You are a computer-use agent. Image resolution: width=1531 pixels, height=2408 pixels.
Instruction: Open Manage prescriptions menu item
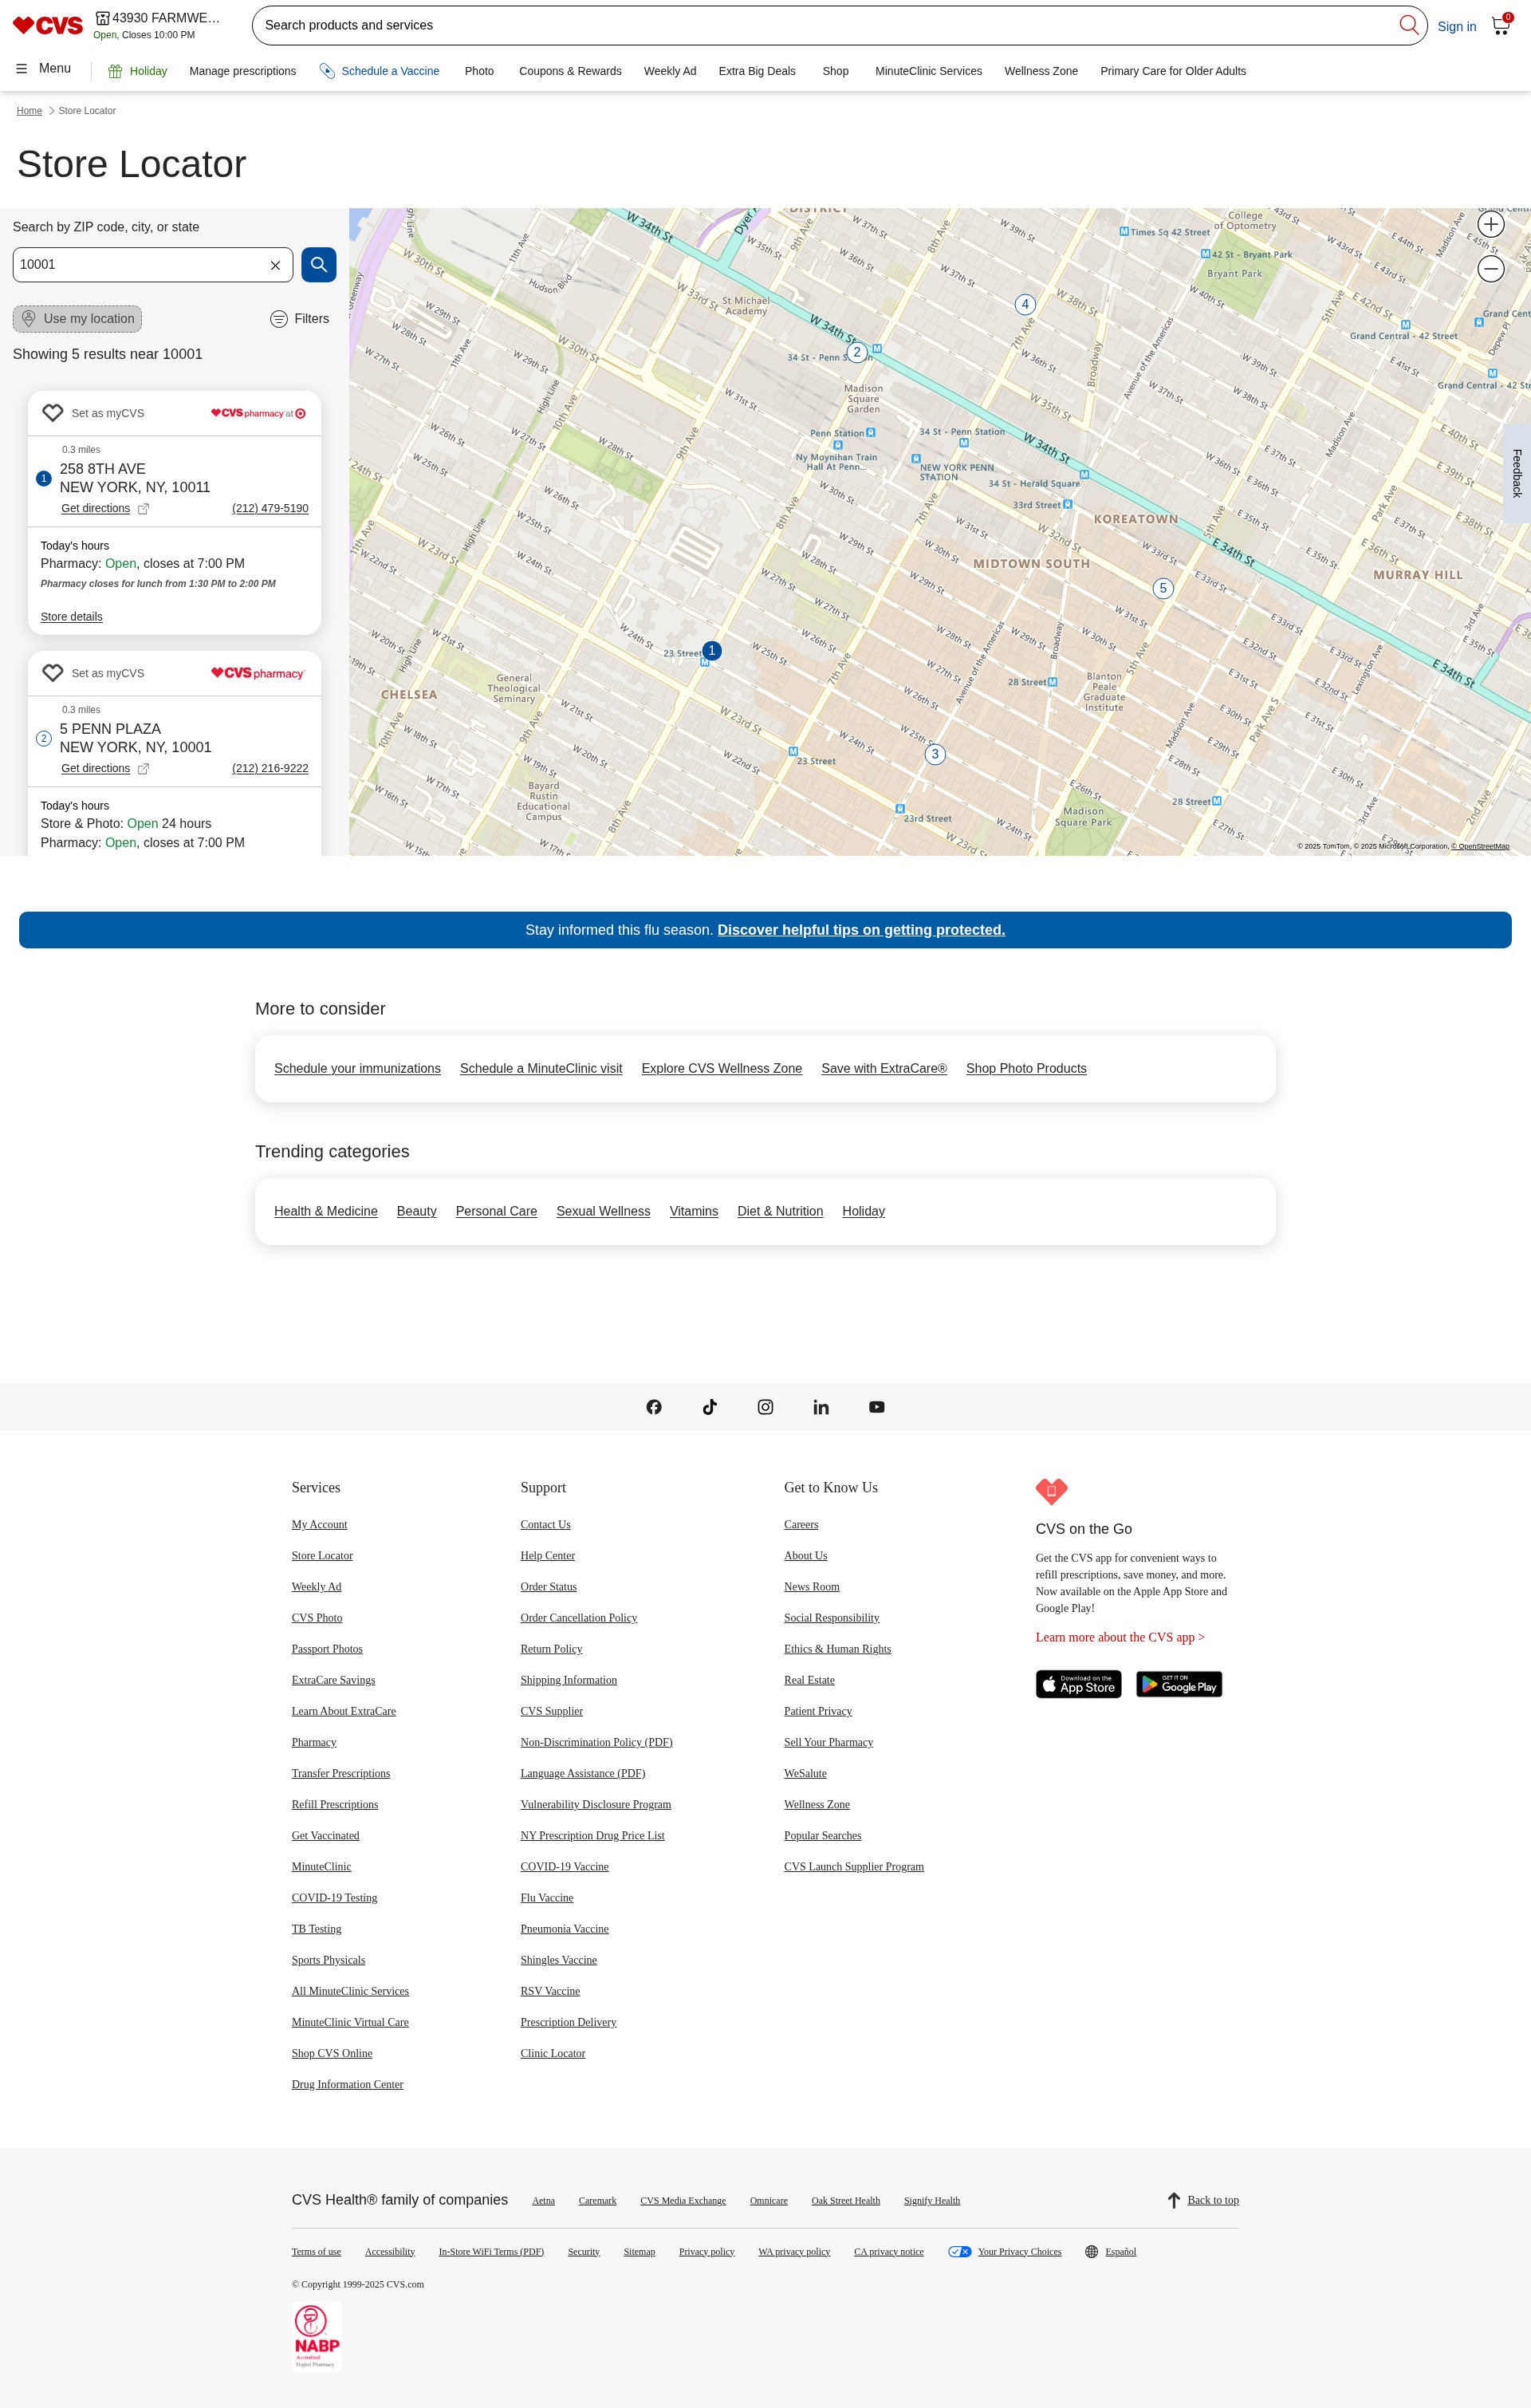(x=242, y=71)
